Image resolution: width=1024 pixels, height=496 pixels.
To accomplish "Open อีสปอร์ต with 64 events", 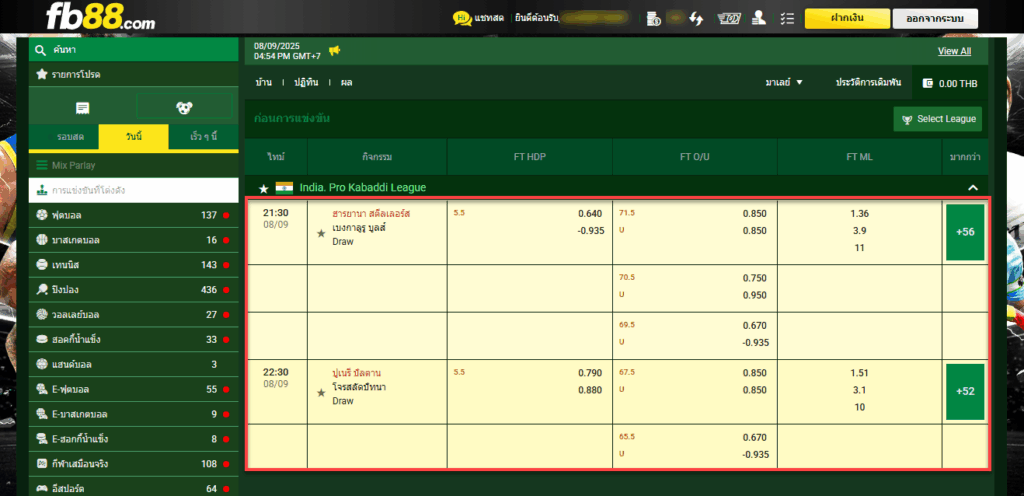I will 133,488.
